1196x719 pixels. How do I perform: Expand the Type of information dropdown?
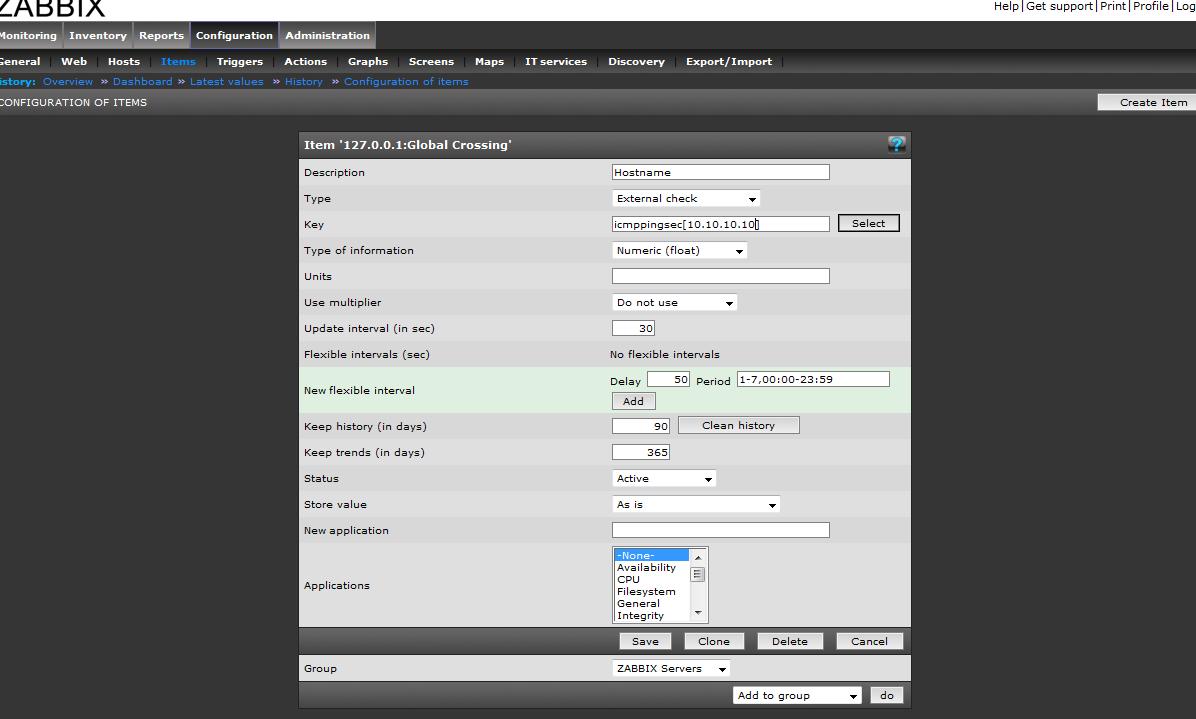[680, 251]
